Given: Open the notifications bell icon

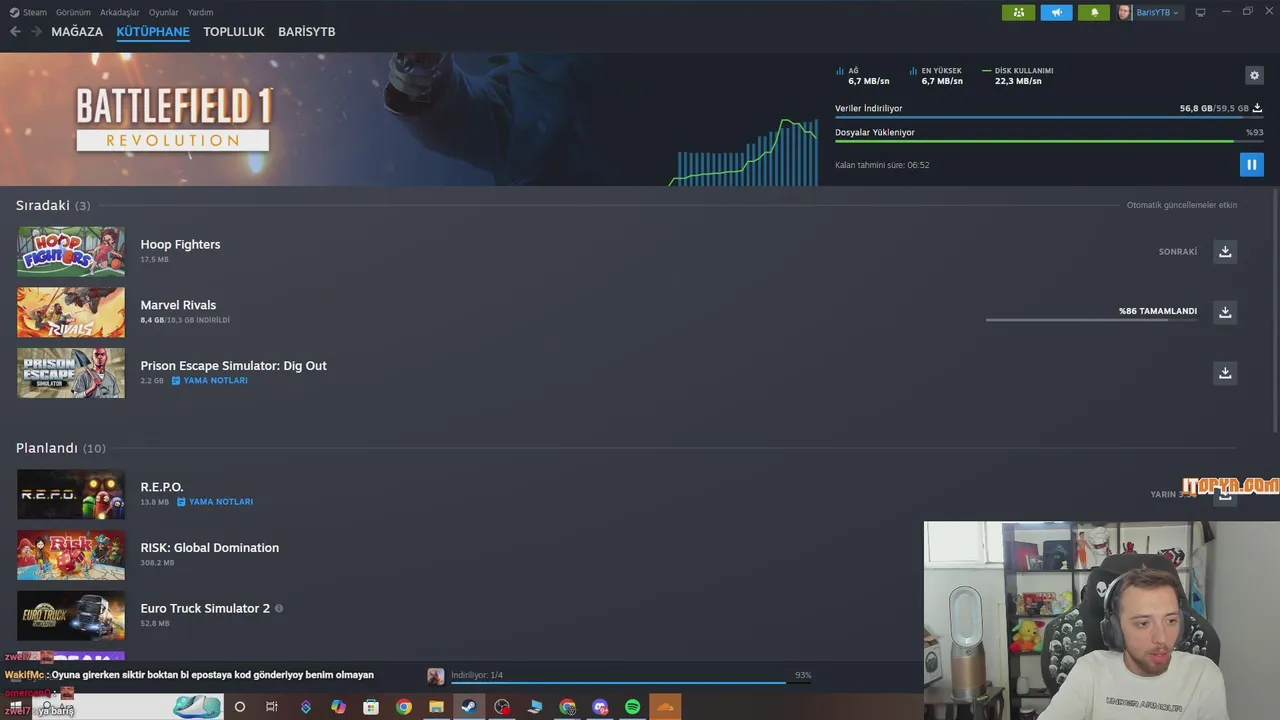Looking at the screenshot, I should (1094, 12).
